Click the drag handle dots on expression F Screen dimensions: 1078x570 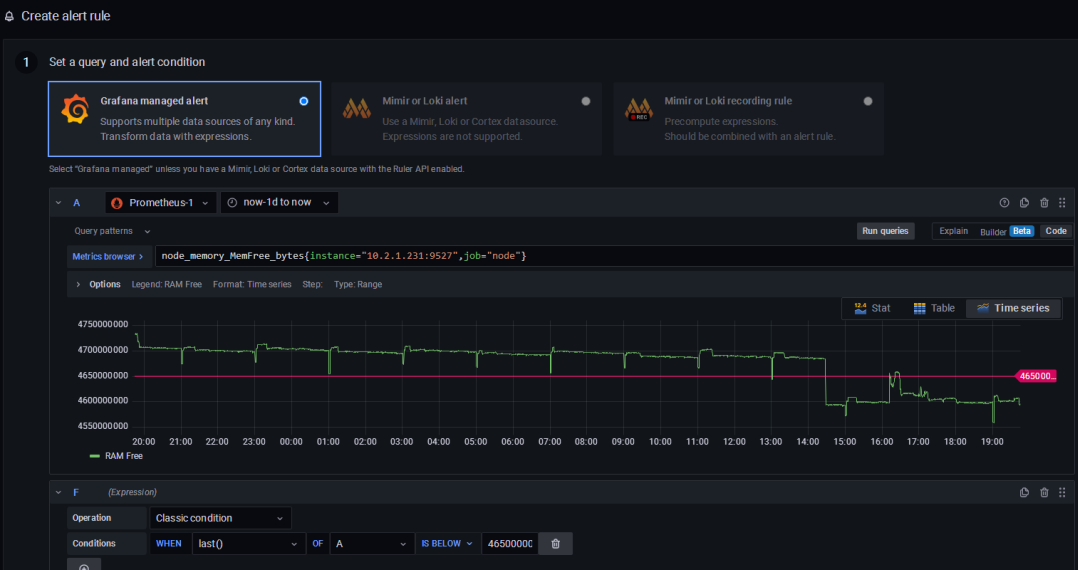click(x=1062, y=492)
